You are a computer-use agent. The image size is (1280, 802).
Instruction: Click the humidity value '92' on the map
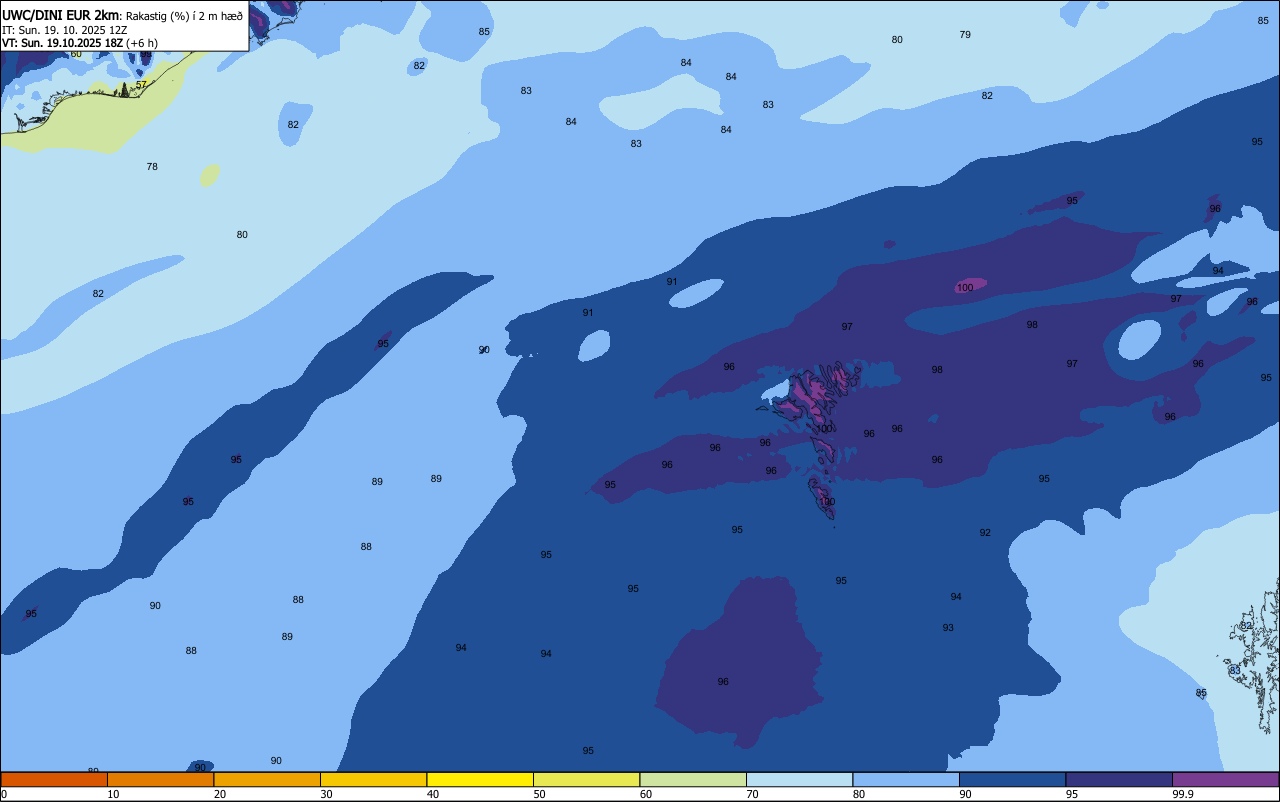click(985, 532)
